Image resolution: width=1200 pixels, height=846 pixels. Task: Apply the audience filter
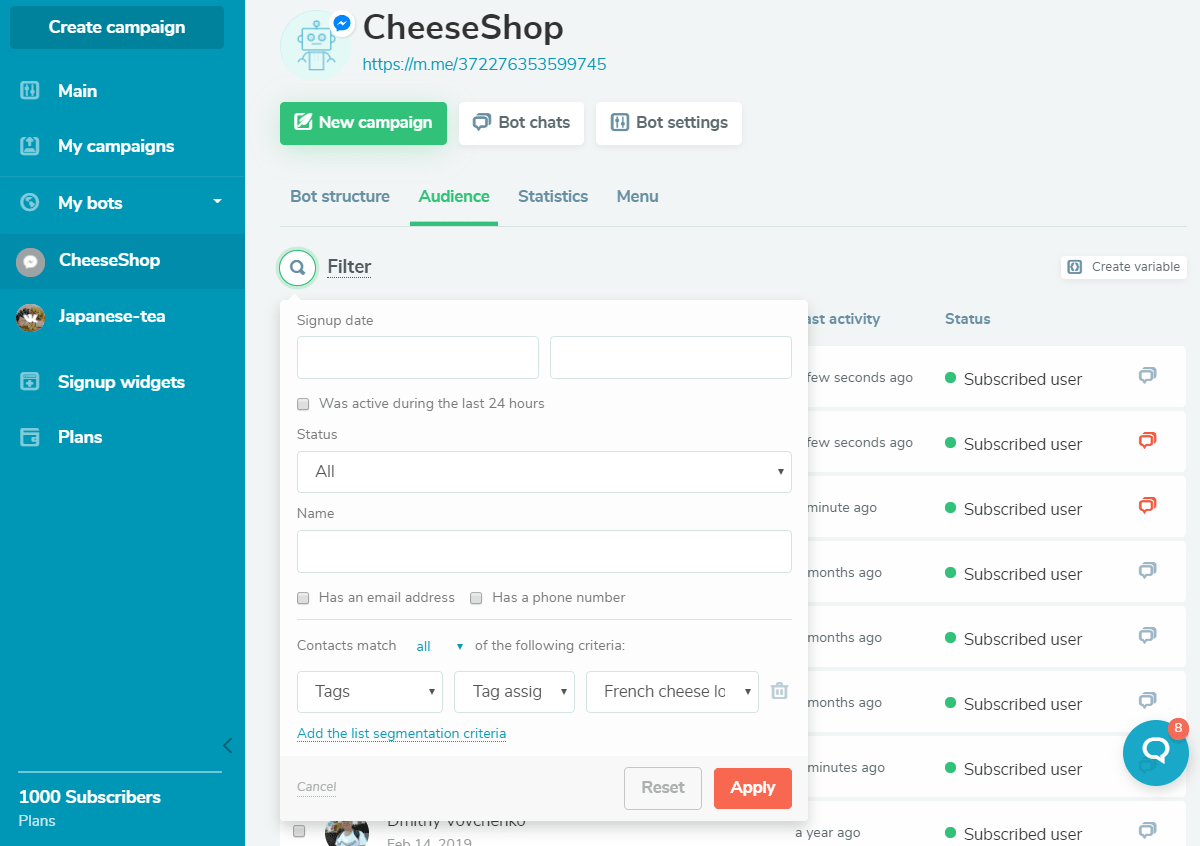coord(752,788)
